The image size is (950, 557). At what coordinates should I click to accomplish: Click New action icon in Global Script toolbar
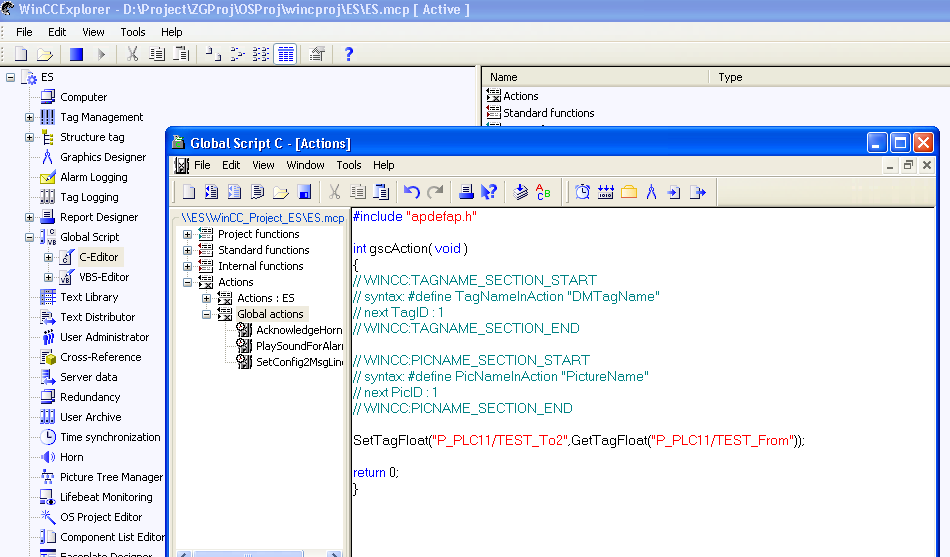tap(189, 192)
